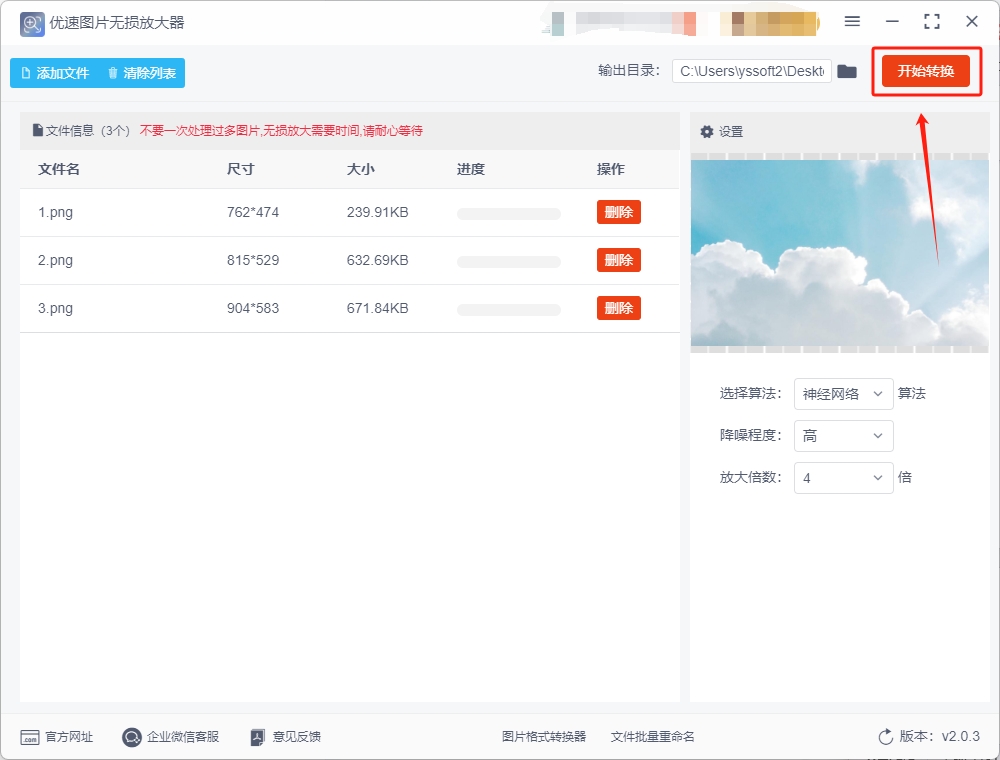Click the 意见反馈 feedback icon
This screenshot has height=760, width=1000.
256,736
